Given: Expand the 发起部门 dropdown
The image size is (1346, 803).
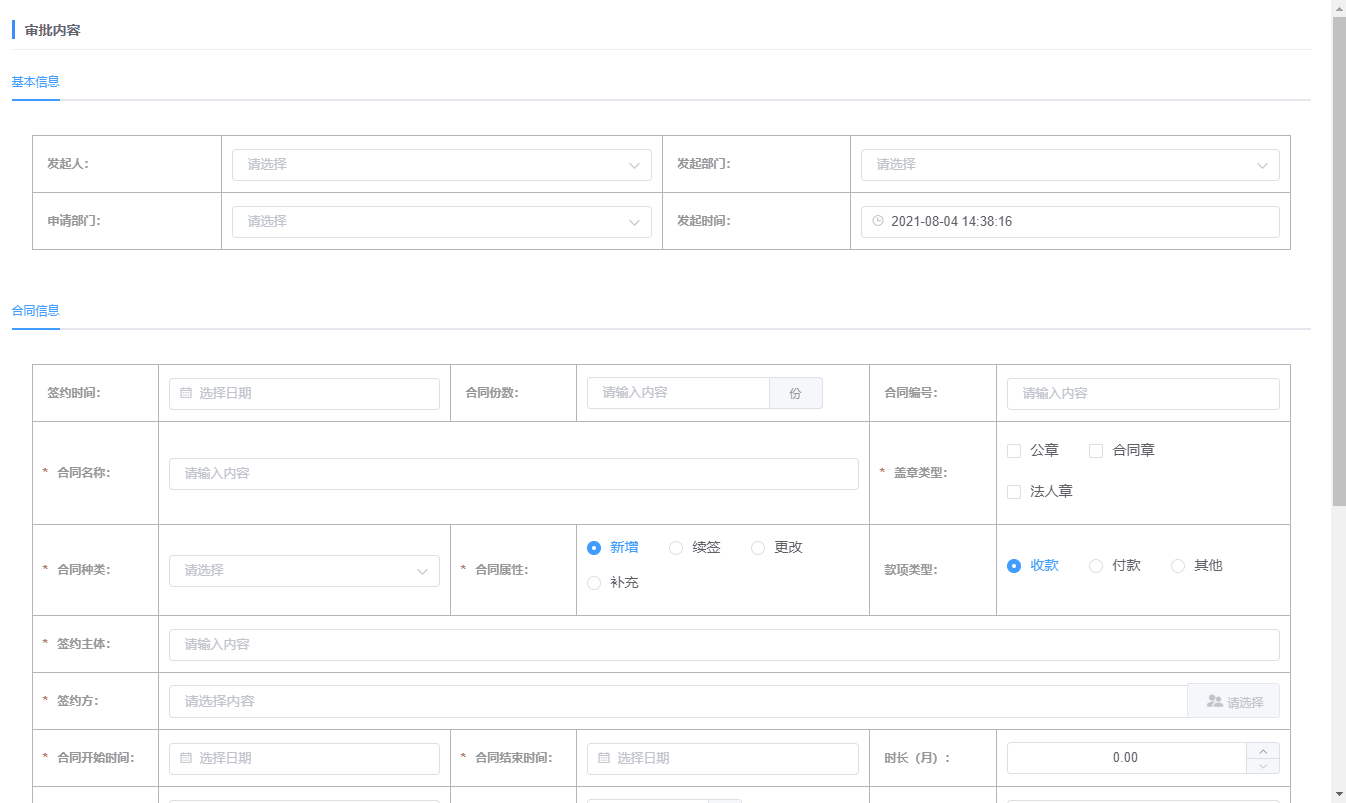Looking at the screenshot, I should [1070, 165].
